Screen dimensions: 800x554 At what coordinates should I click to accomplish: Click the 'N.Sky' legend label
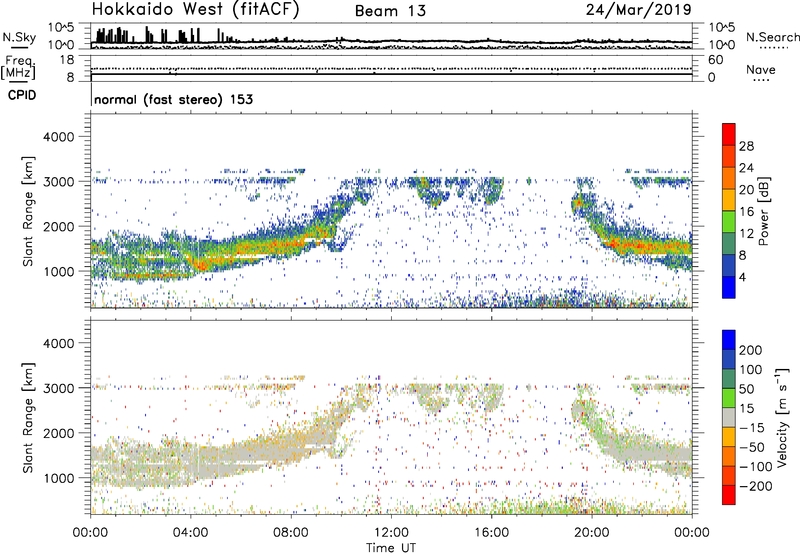(x=19, y=37)
